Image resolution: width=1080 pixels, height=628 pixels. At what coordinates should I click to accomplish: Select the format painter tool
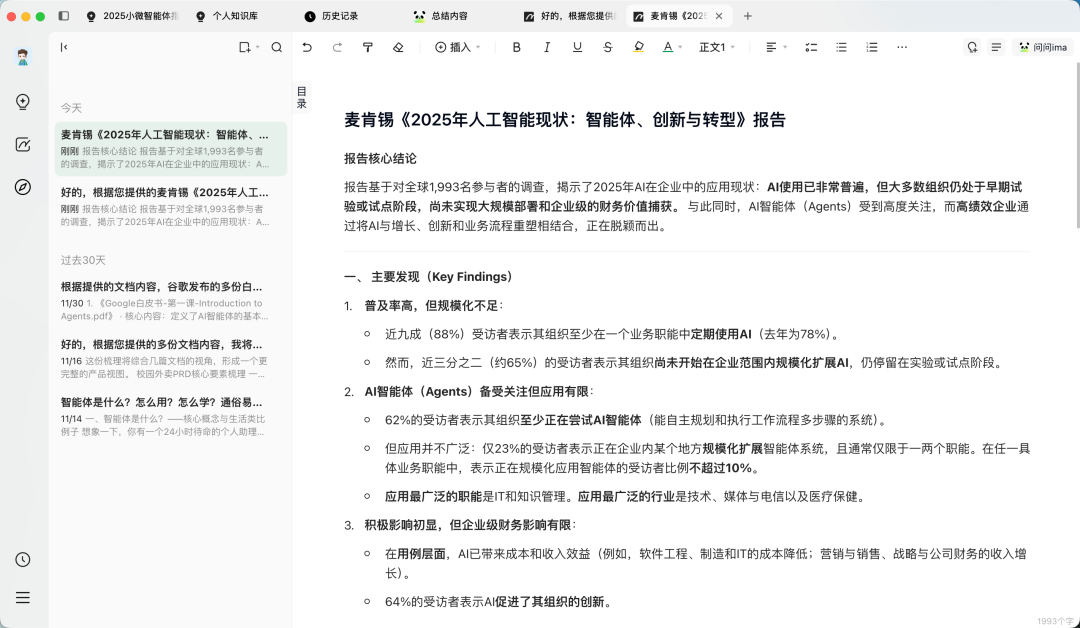pyautogui.click(x=368, y=47)
